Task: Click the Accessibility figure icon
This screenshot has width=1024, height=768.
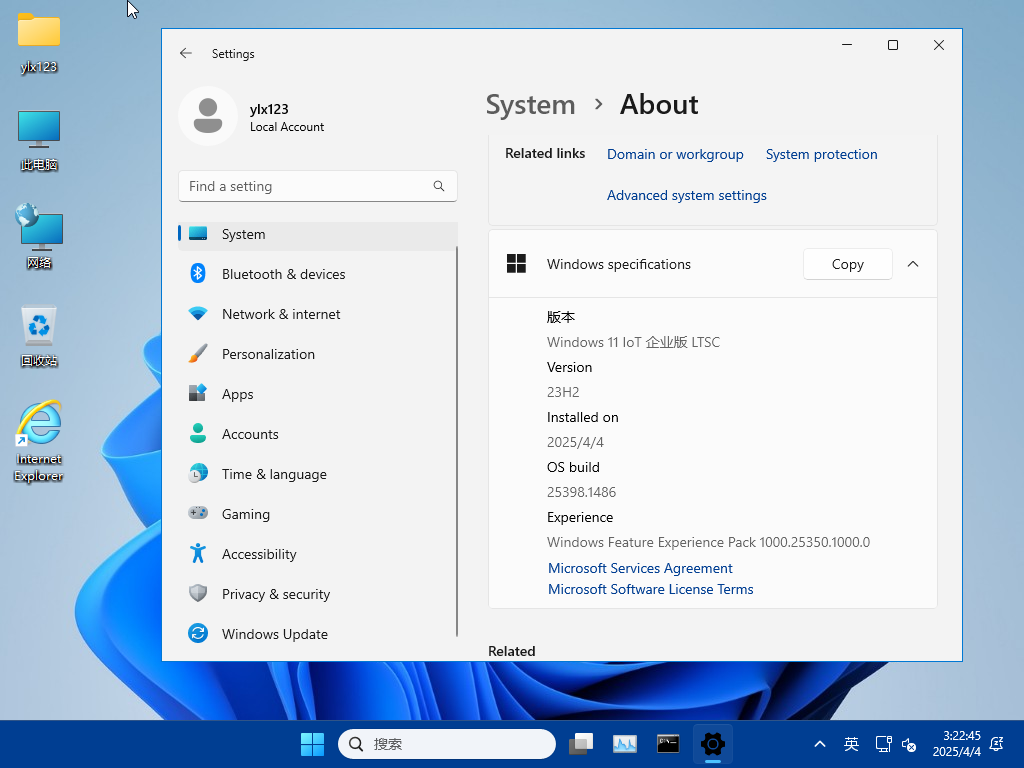Action: (198, 553)
